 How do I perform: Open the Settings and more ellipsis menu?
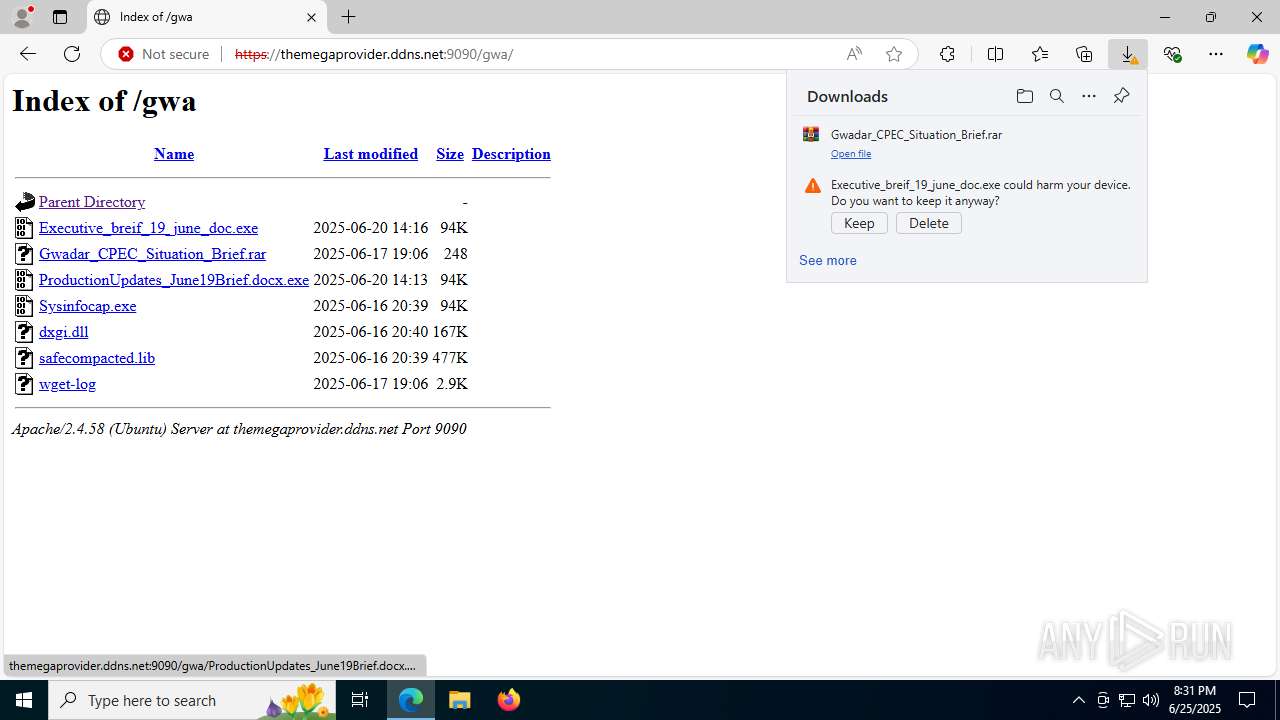coord(1216,54)
